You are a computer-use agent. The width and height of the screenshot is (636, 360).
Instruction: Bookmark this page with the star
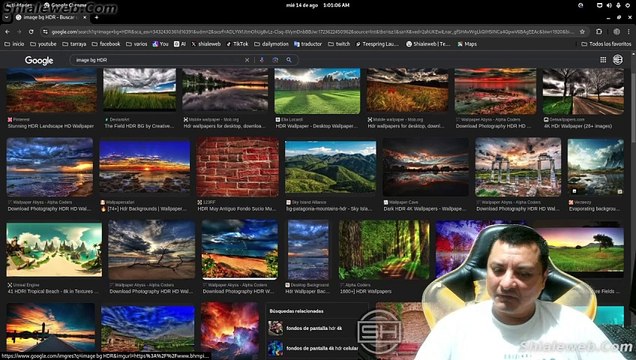pyautogui.click(x=582, y=32)
